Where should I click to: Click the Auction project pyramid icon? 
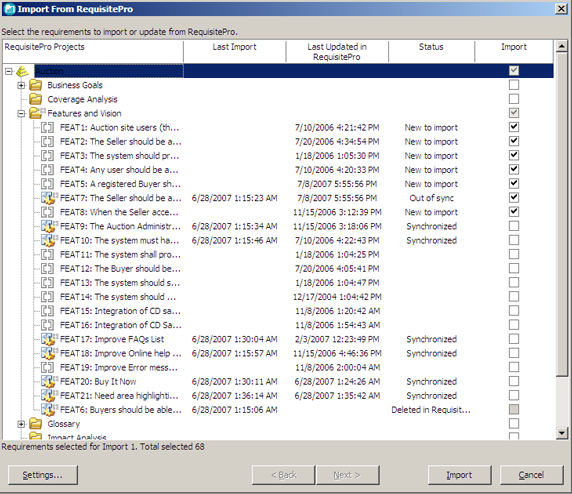pos(22,71)
